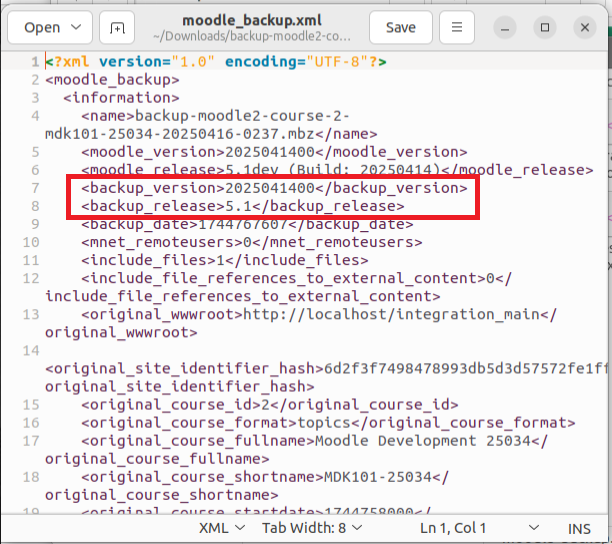Click the original_course_fullname Moodle Development line
Viewport: 612px width, 544px height.
(x=315, y=441)
